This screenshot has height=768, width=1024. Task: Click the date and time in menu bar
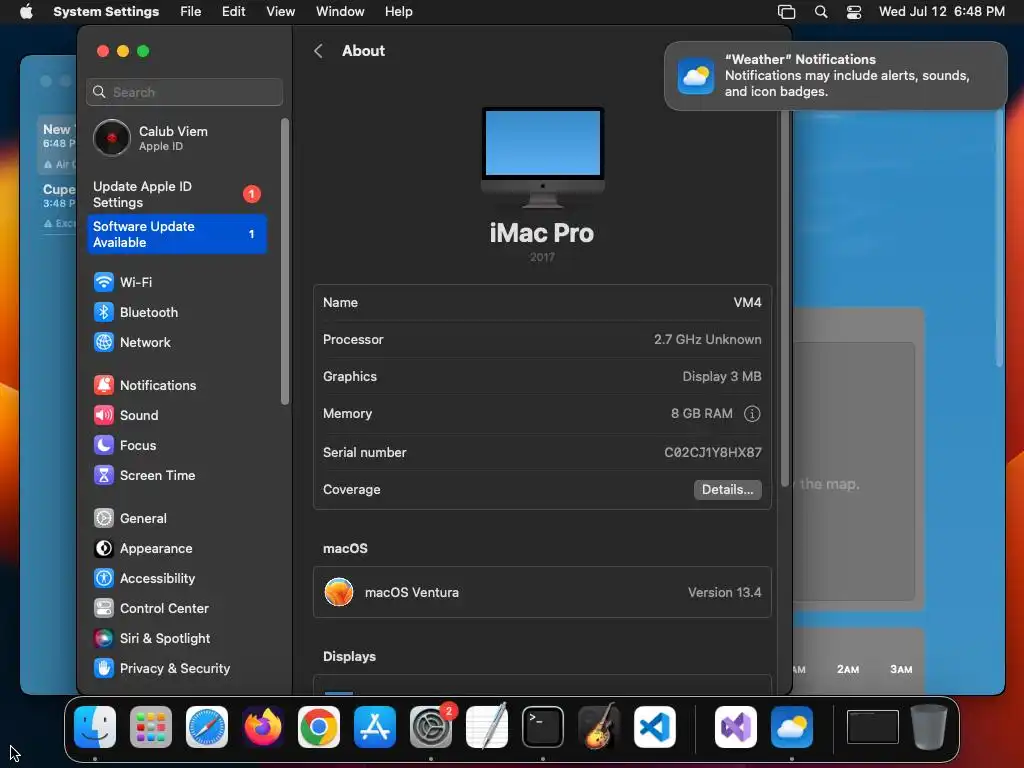pyautogui.click(x=941, y=12)
